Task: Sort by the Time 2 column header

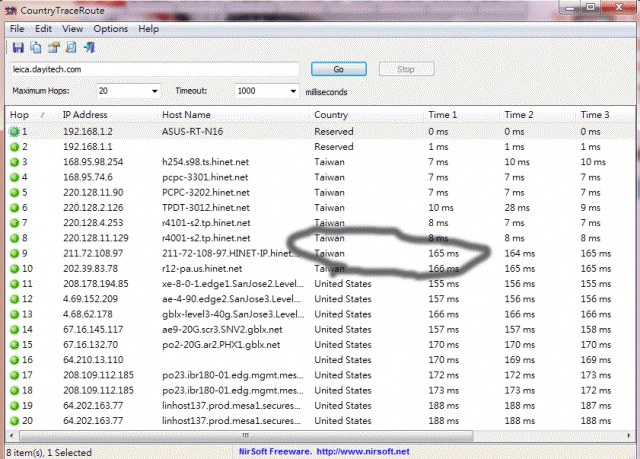Action: (538, 115)
